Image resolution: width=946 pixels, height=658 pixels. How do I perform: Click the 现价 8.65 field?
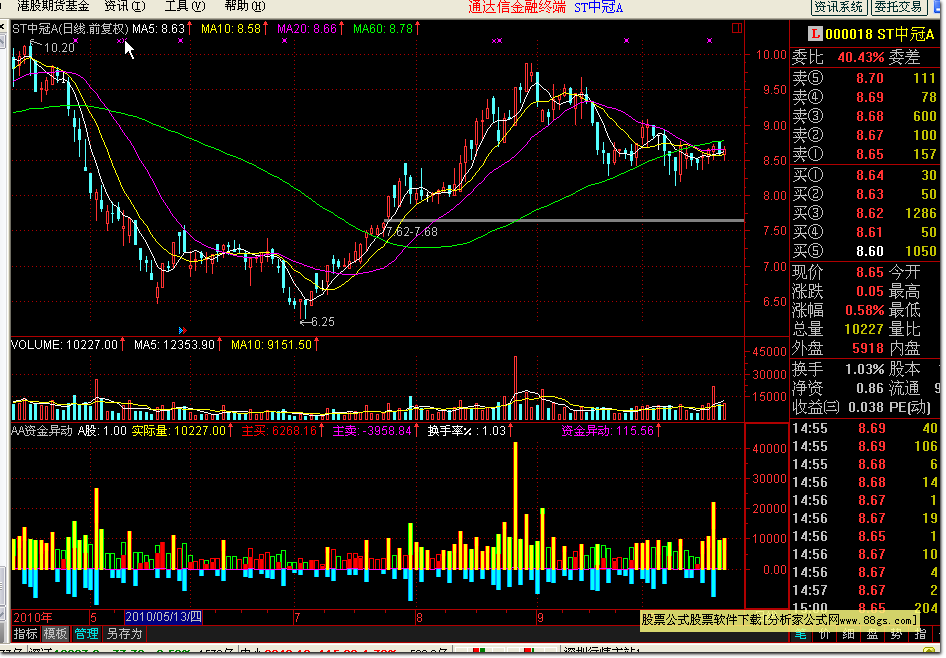tap(837, 272)
